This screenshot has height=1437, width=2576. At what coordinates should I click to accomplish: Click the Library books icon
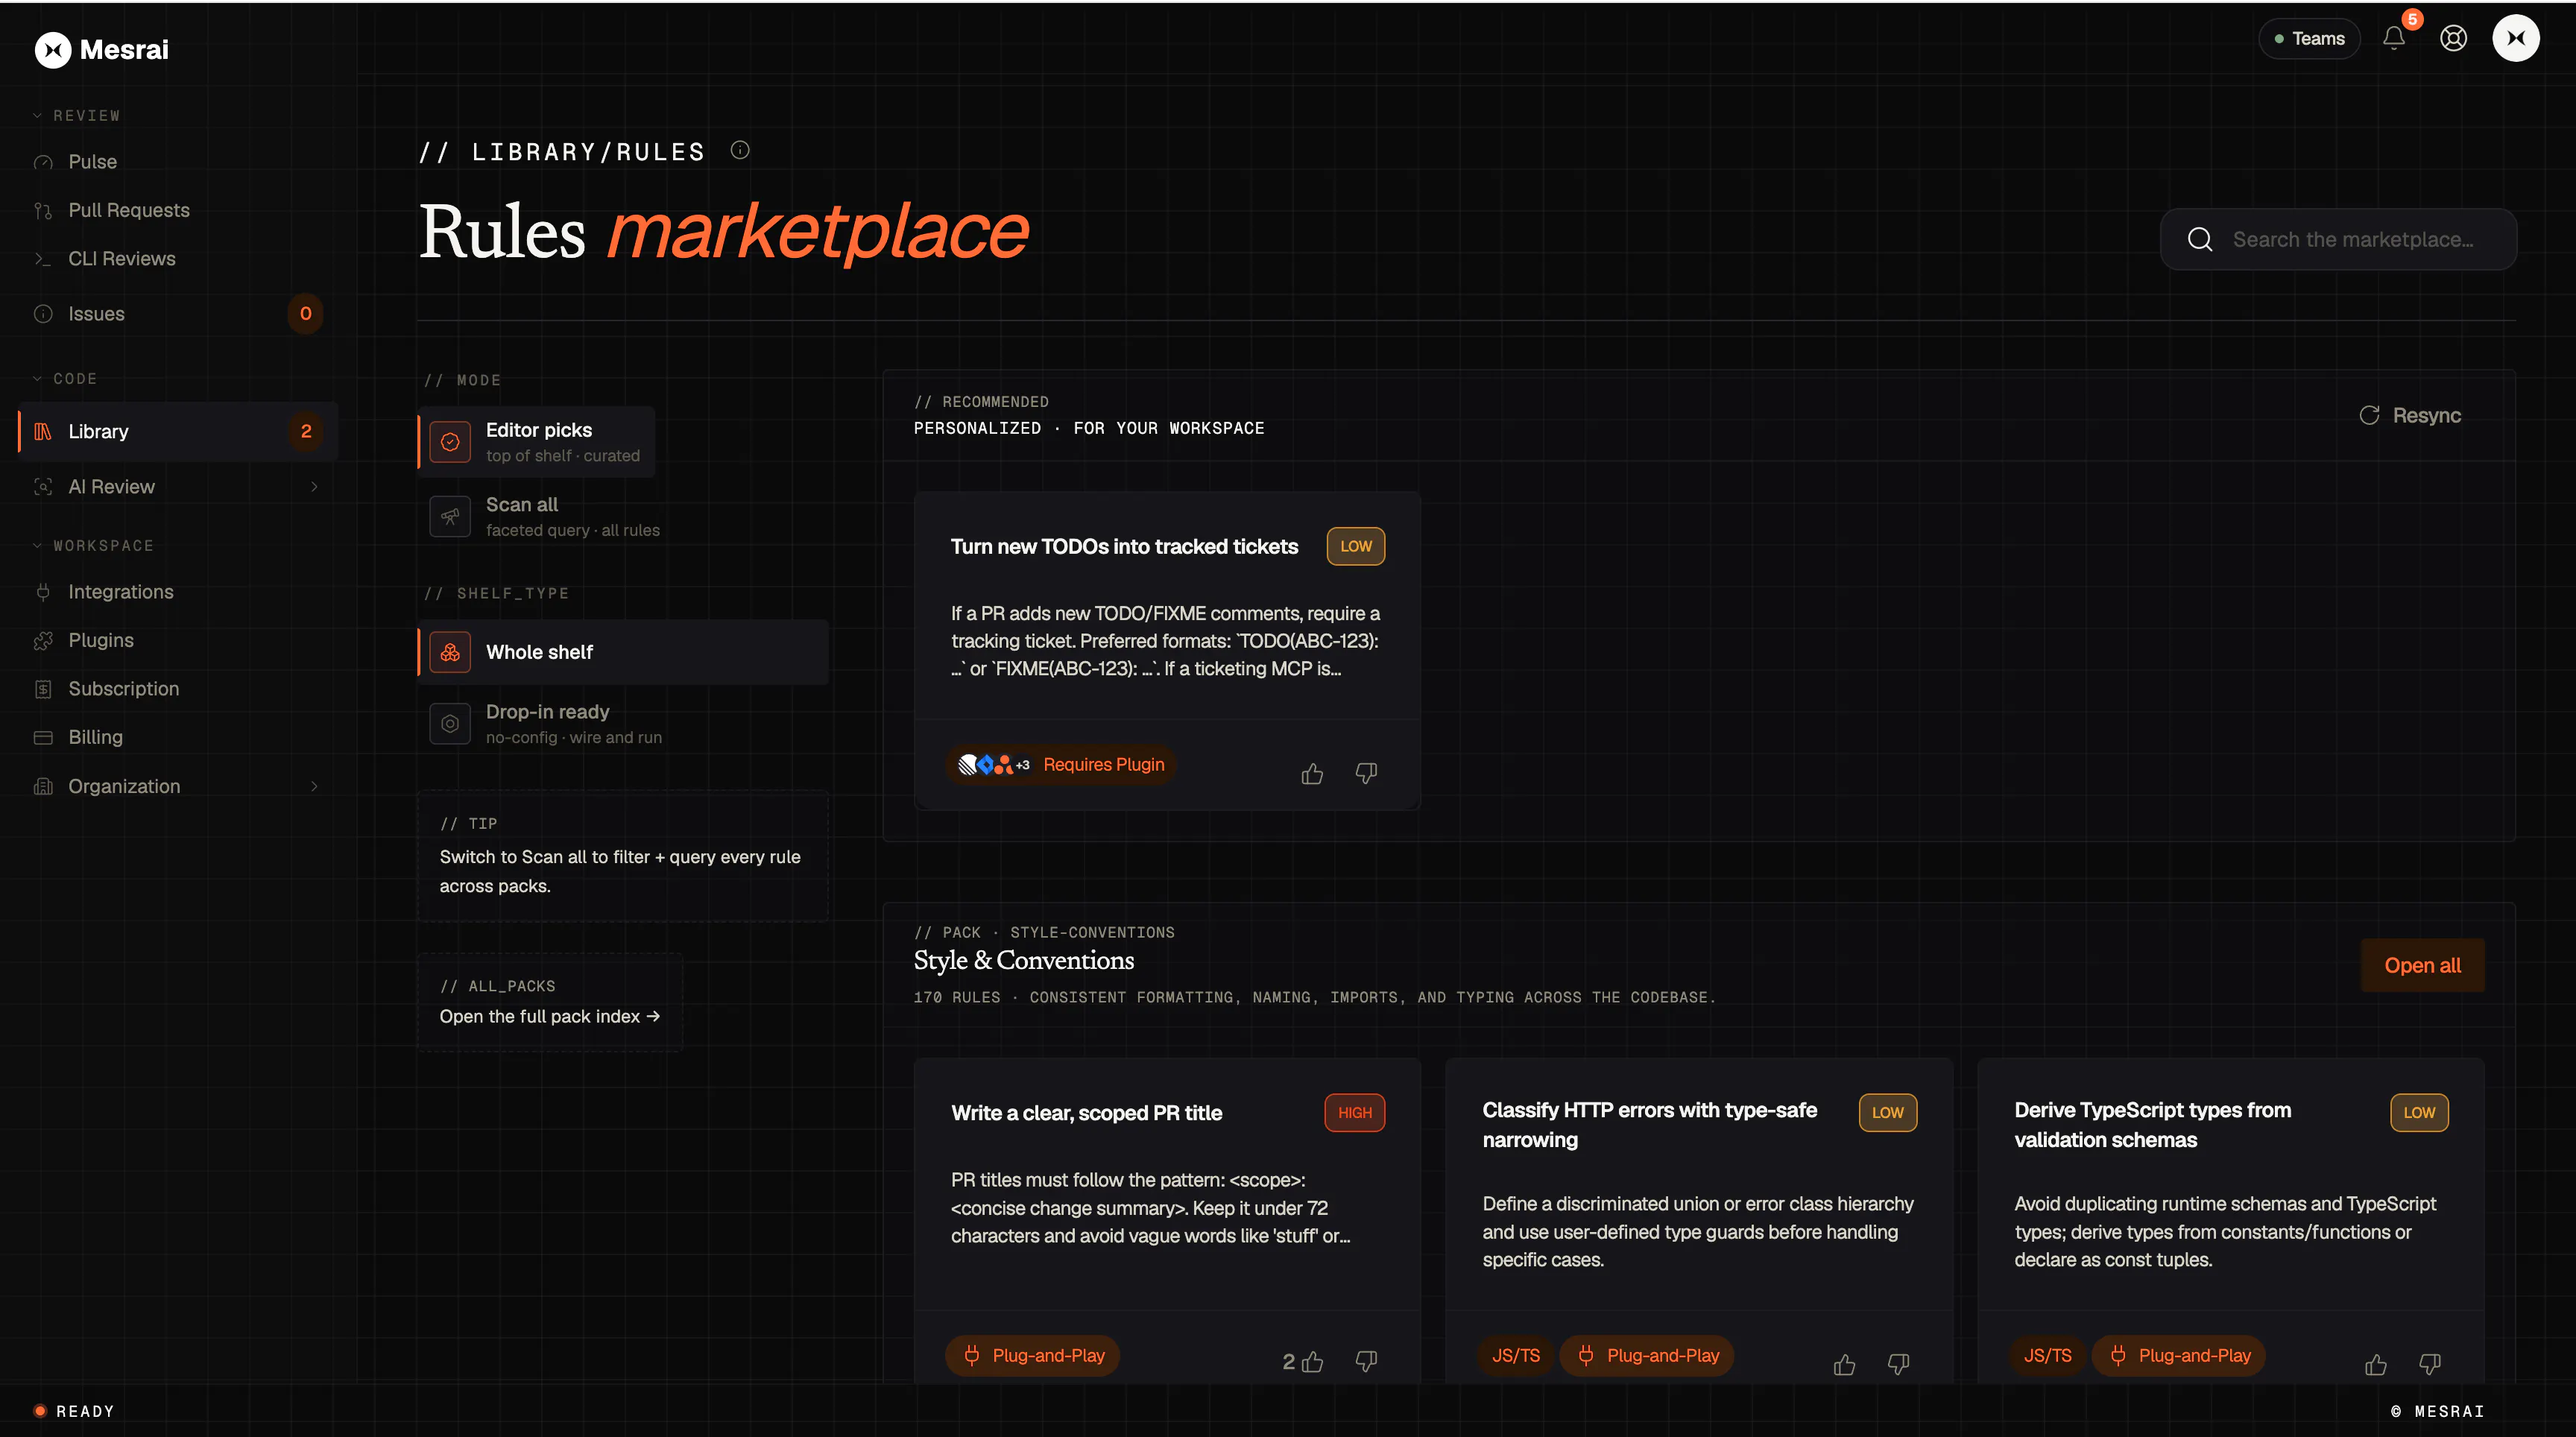(43, 432)
